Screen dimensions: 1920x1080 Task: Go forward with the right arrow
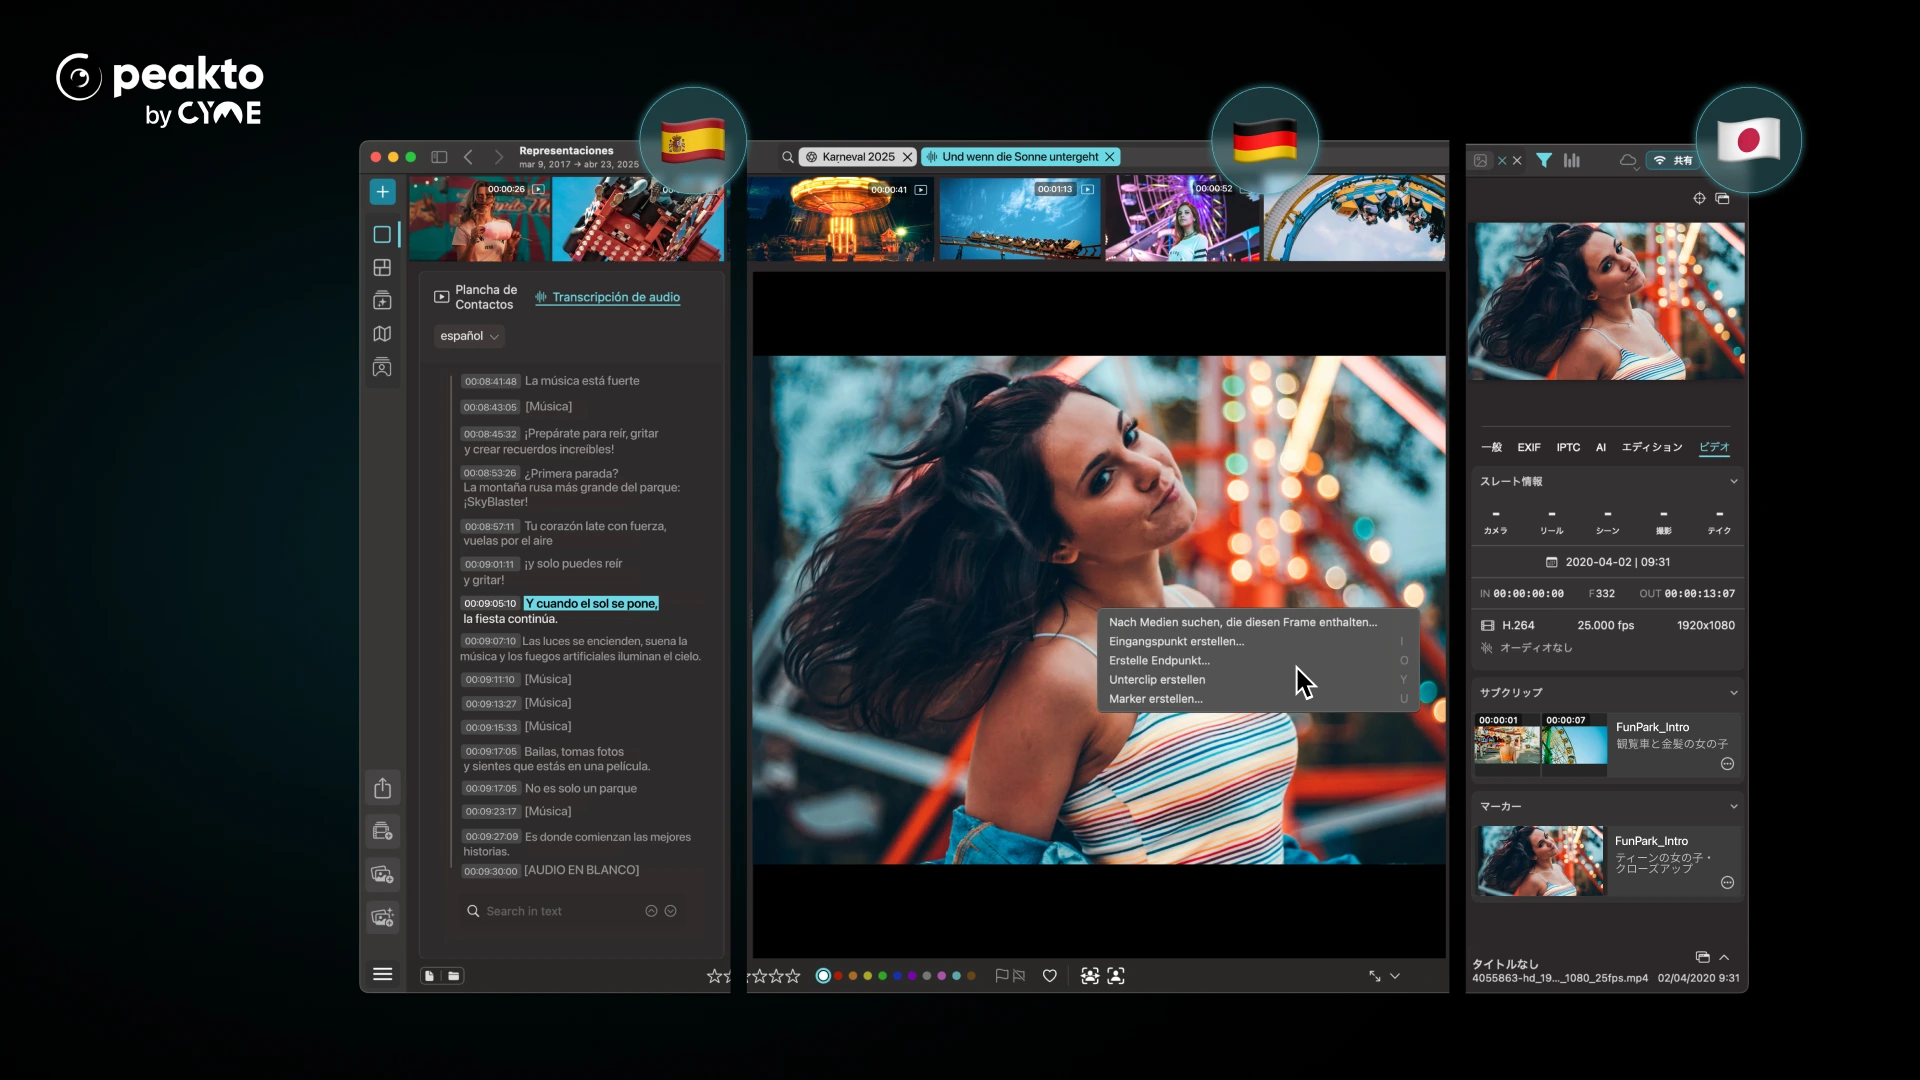(498, 157)
